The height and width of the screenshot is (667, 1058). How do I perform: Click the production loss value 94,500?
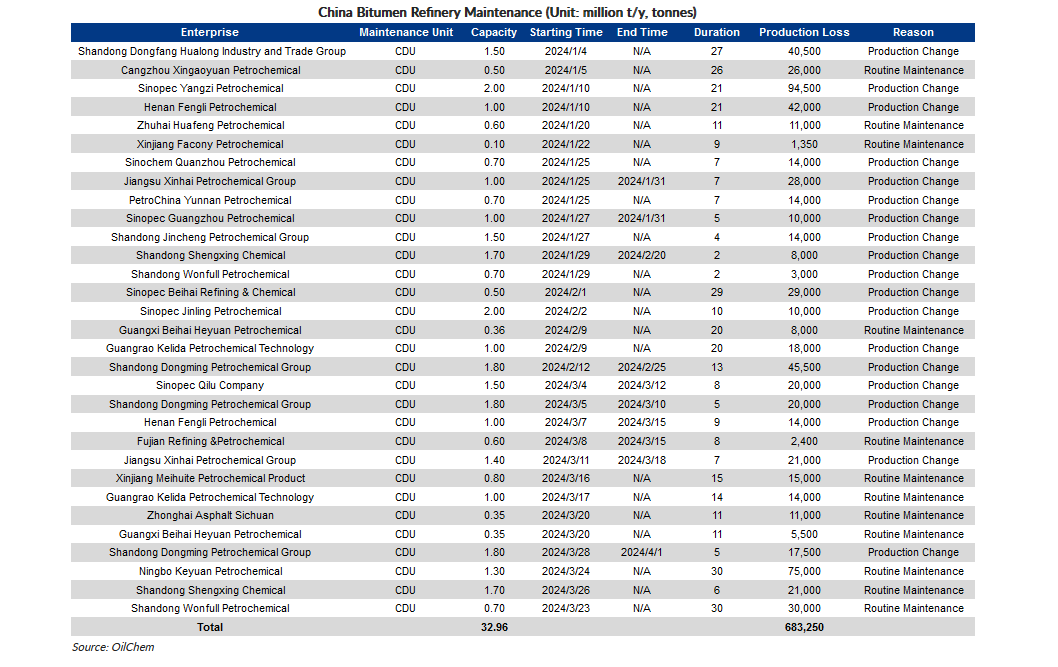804,88
